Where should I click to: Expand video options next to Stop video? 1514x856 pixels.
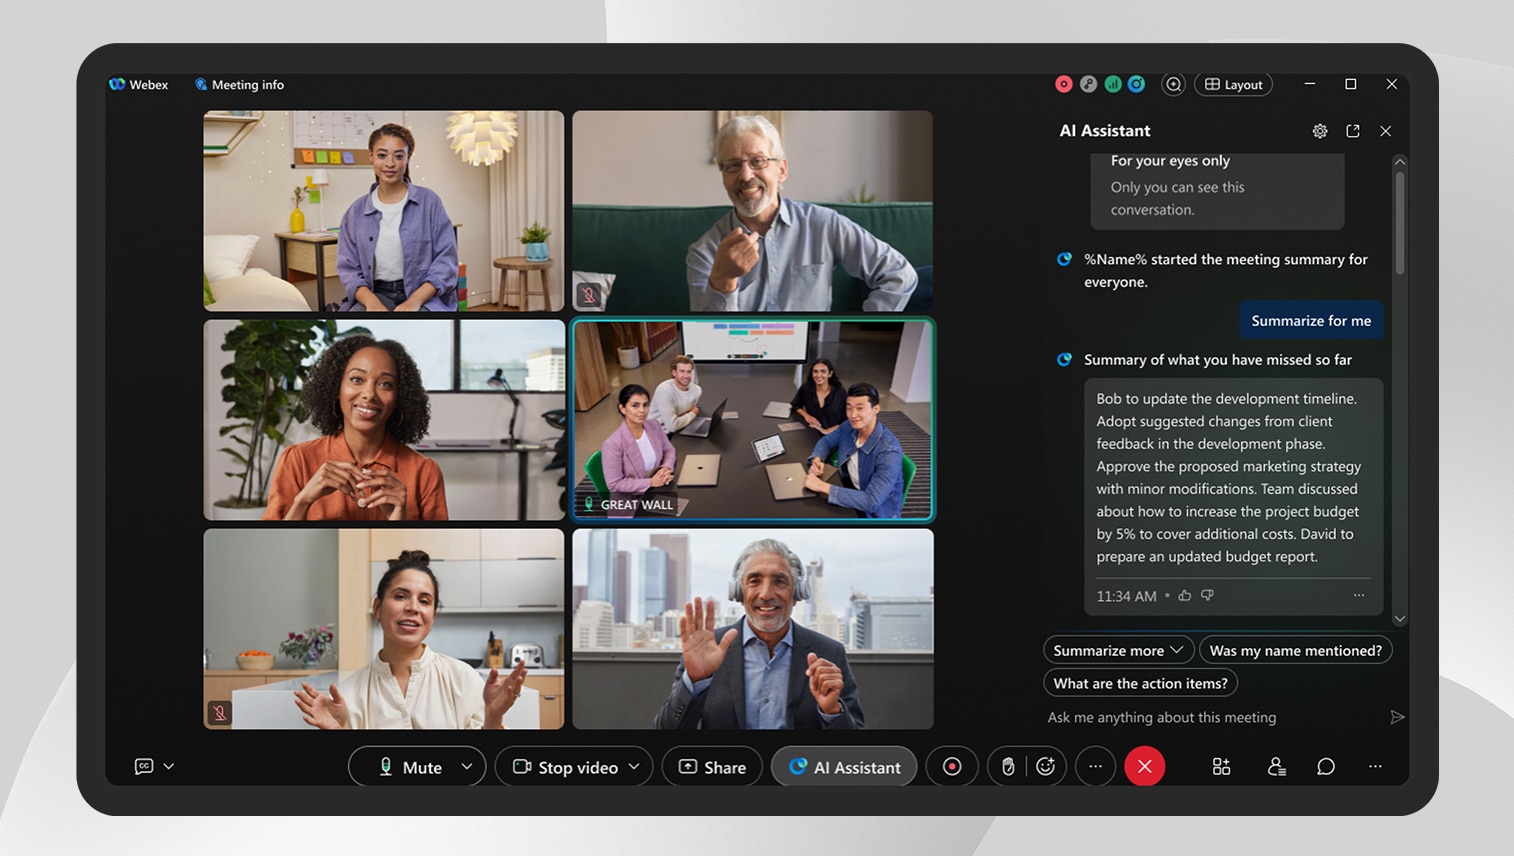pyautogui.click(x=634, y=767)
